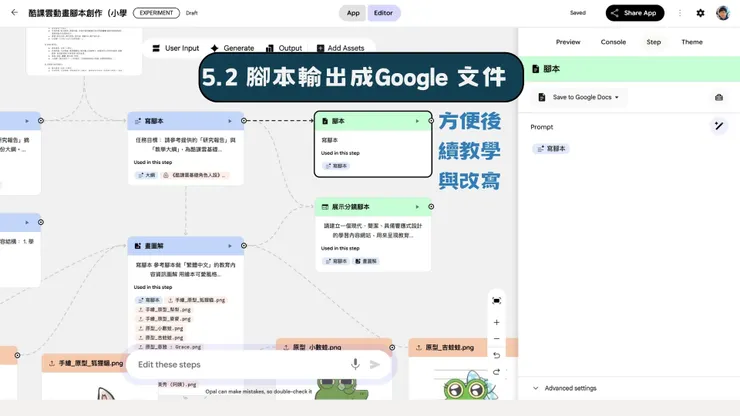The height and width of the screenshot is (416, 740).
Task: Open the user profile avatar
Action: coord(723,13)
